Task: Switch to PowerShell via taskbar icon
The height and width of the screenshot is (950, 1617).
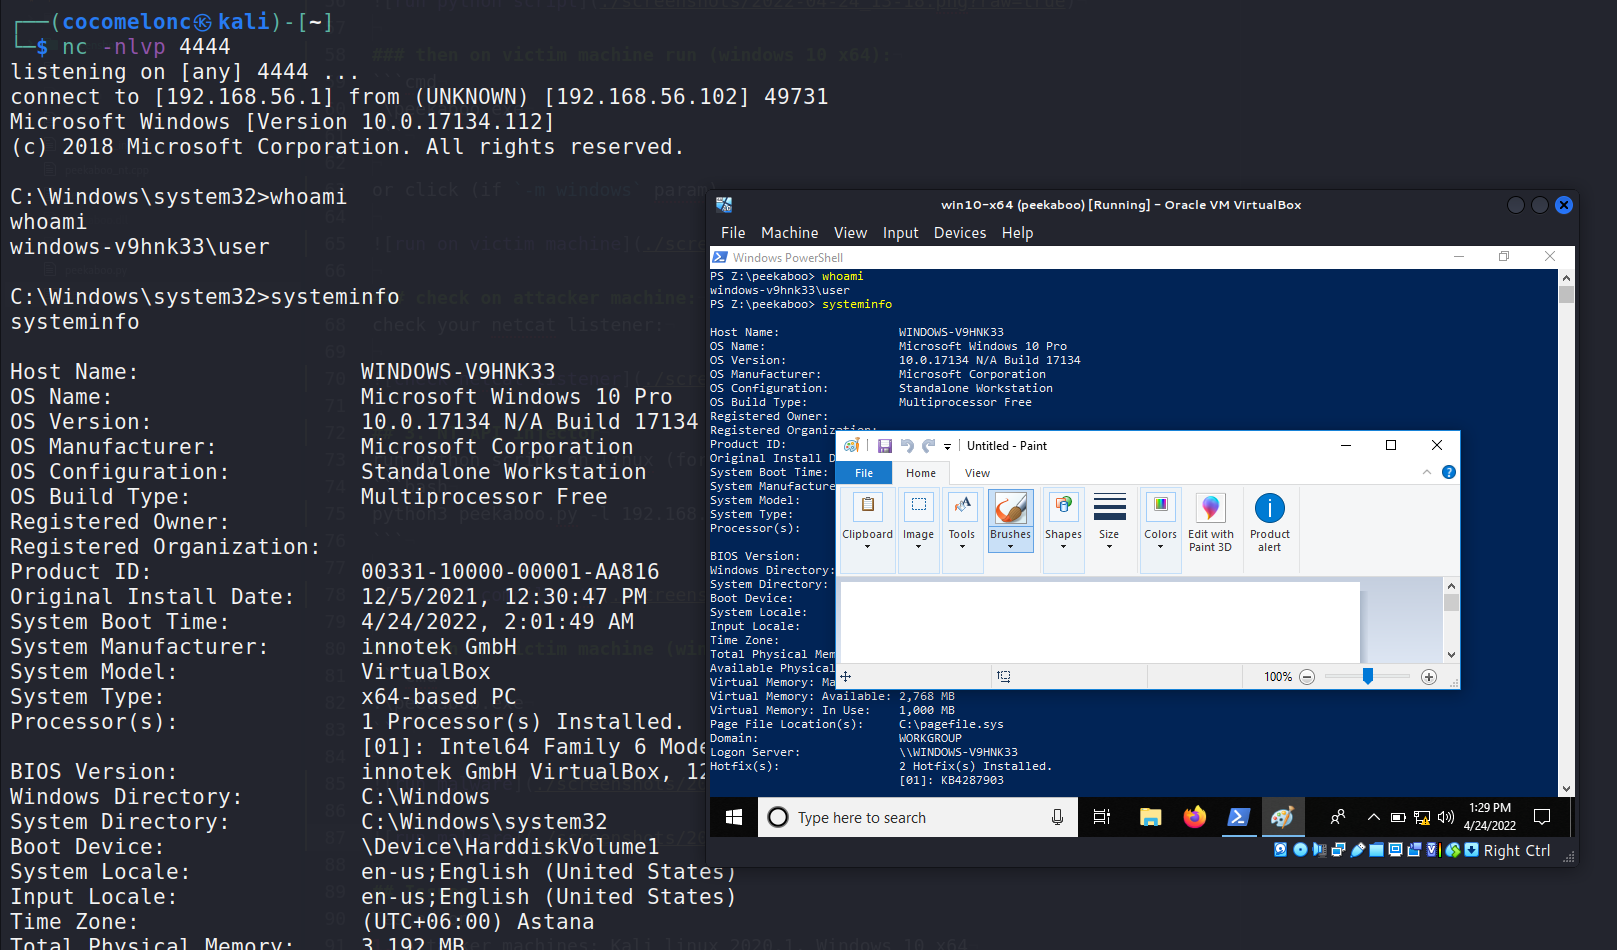Action: 1238,817
